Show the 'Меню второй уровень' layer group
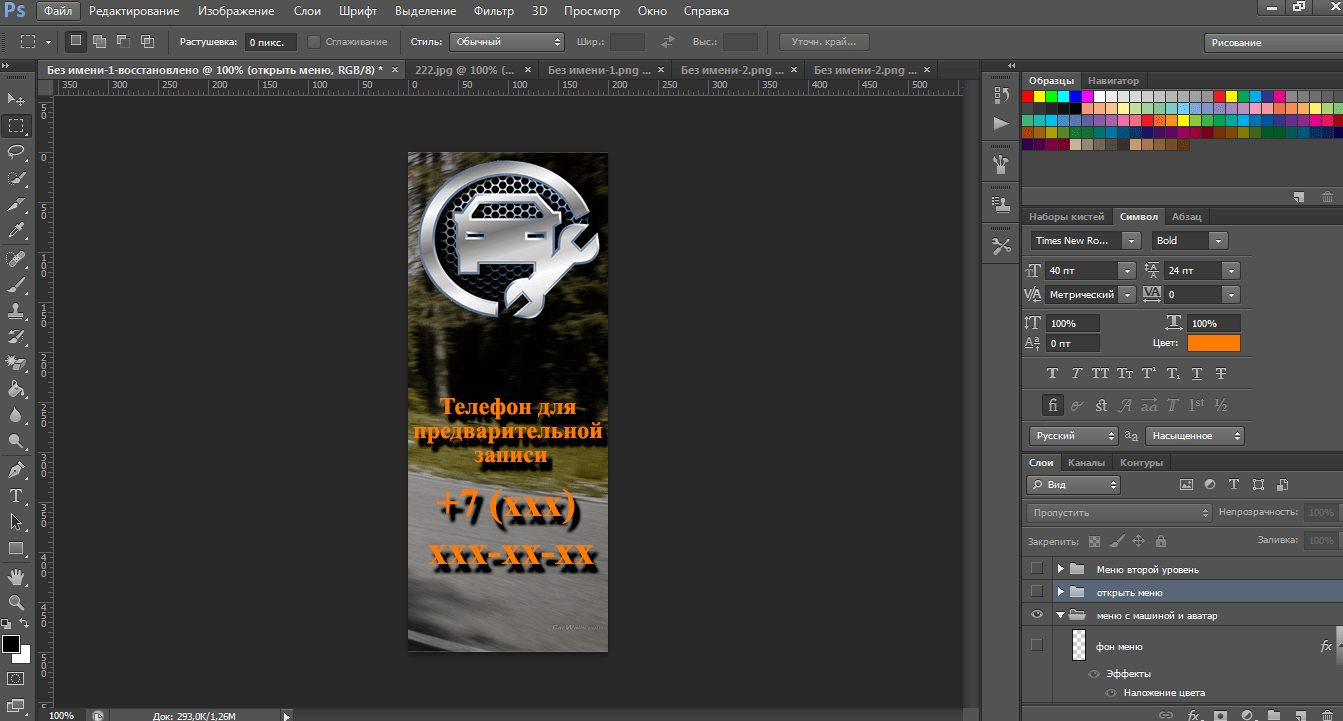 point(1037,568)
